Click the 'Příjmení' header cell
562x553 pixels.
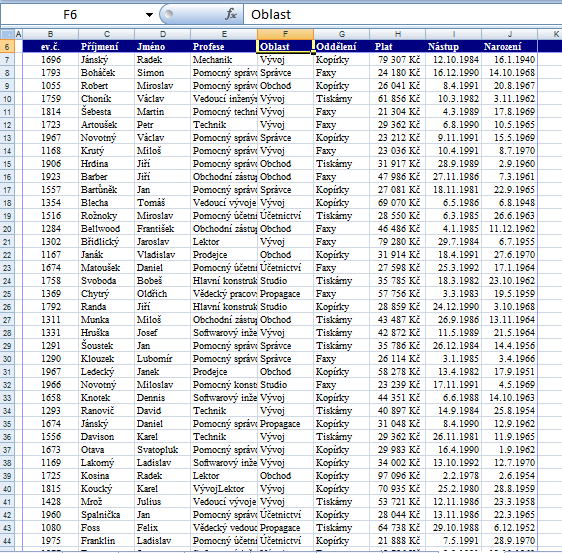coord(106,47)
